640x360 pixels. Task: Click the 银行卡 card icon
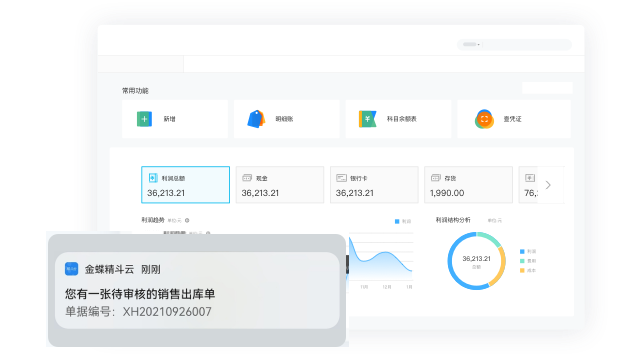click(x=341, y=178)
